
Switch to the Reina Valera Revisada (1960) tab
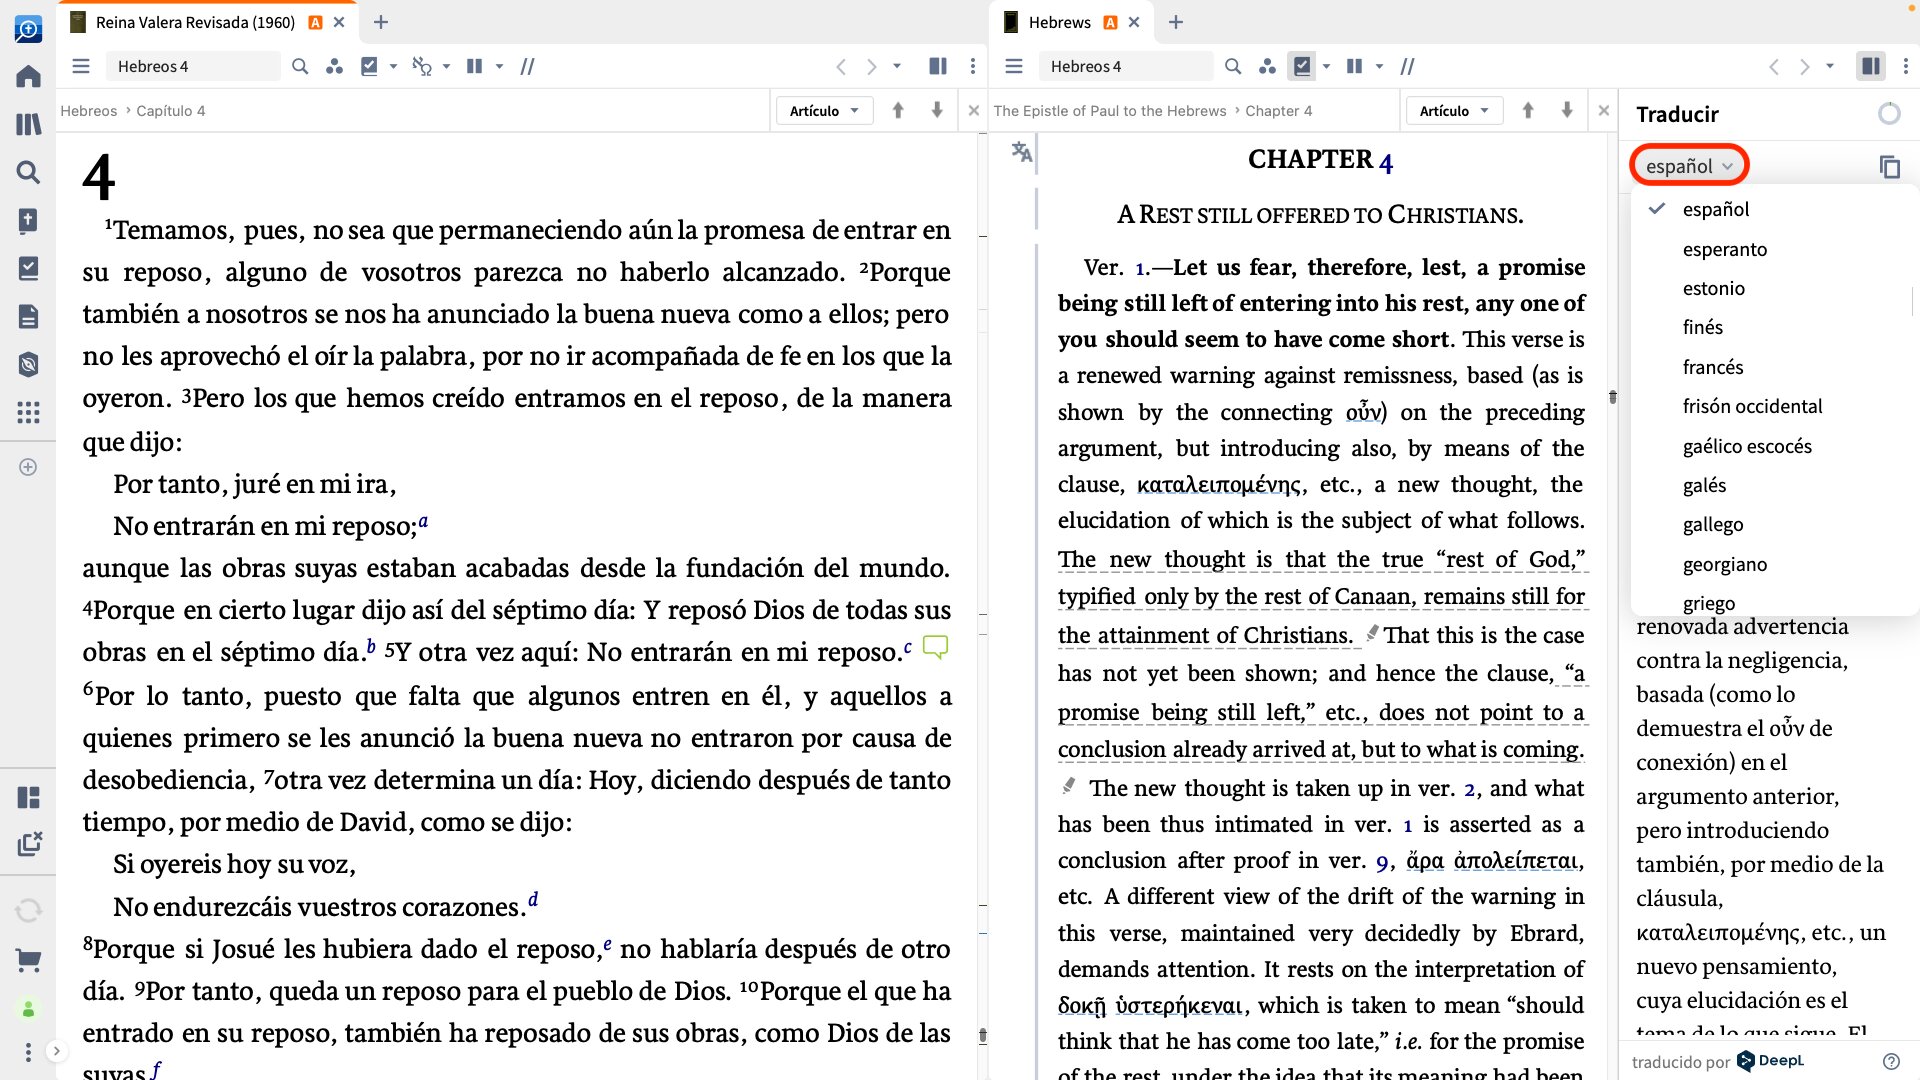click(195, 22)
